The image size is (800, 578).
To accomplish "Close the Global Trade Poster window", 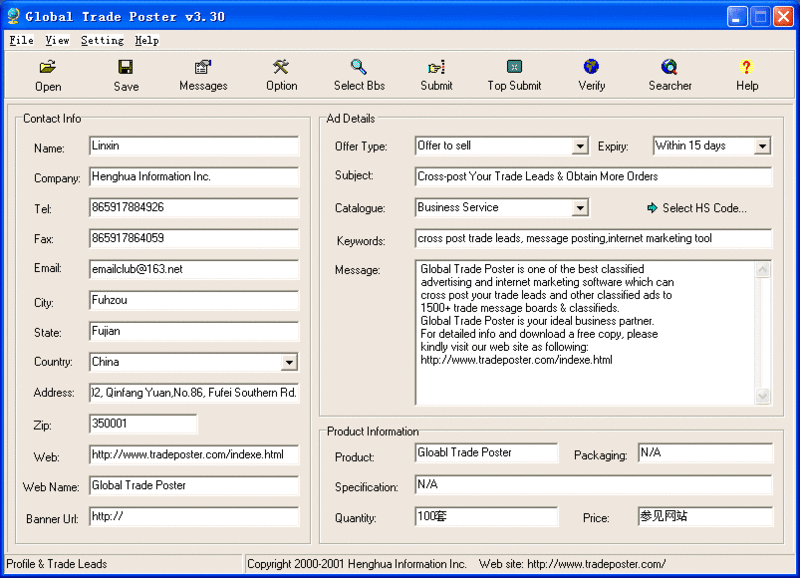I will click(x=783, y=16).
